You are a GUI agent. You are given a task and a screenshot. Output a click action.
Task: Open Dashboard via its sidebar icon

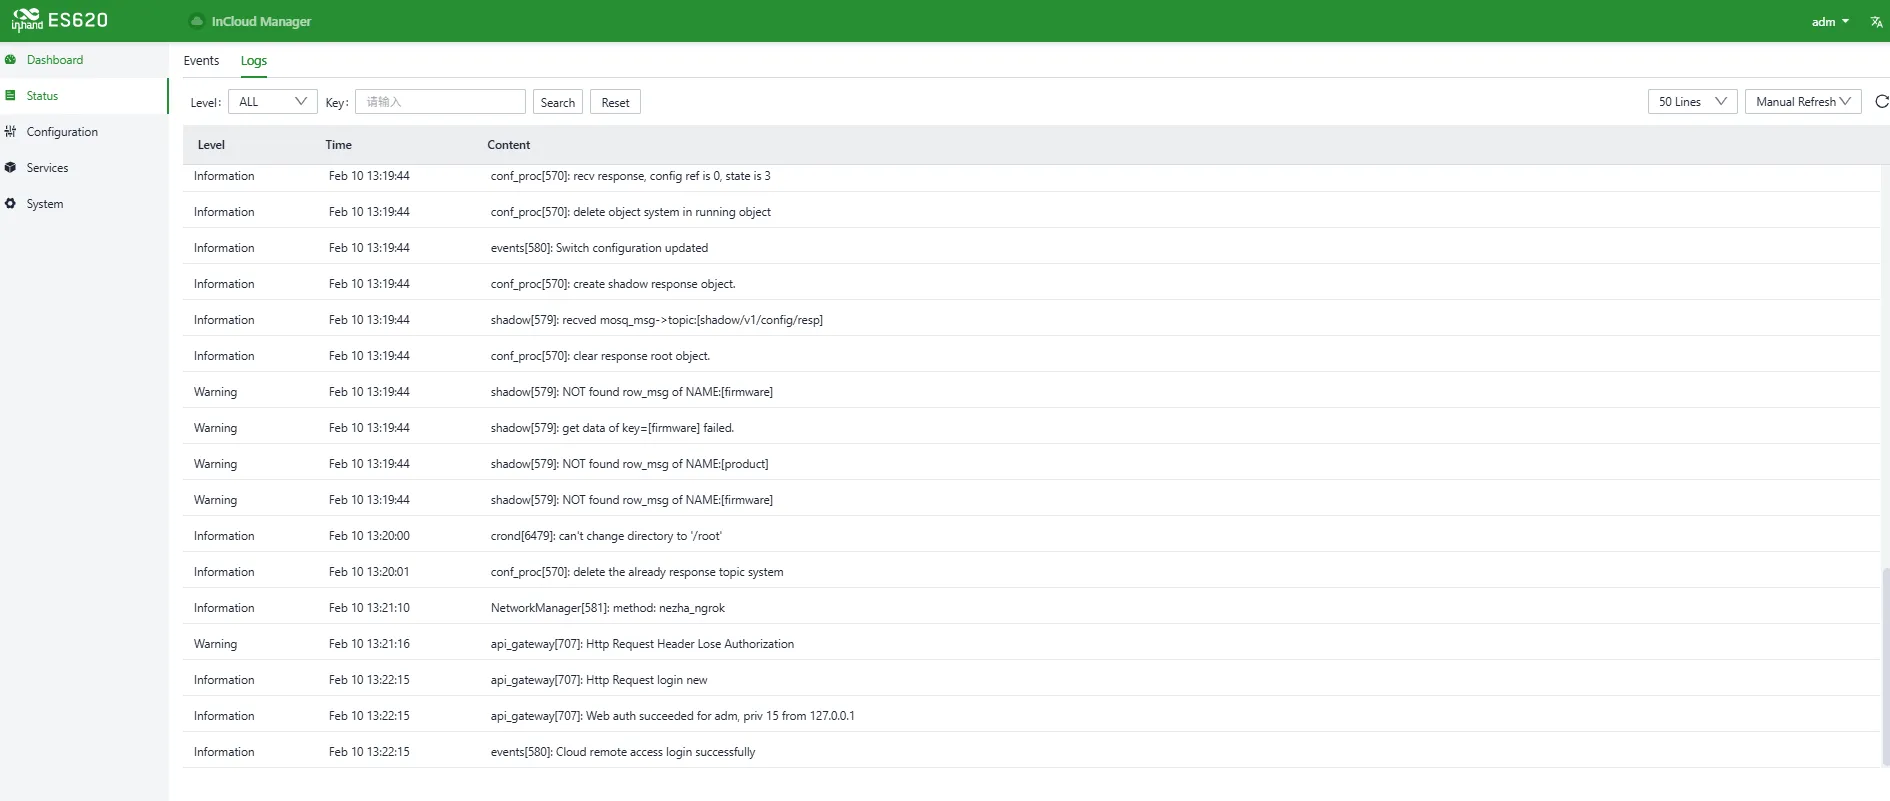pyautogui.click(x=10, y=60)
